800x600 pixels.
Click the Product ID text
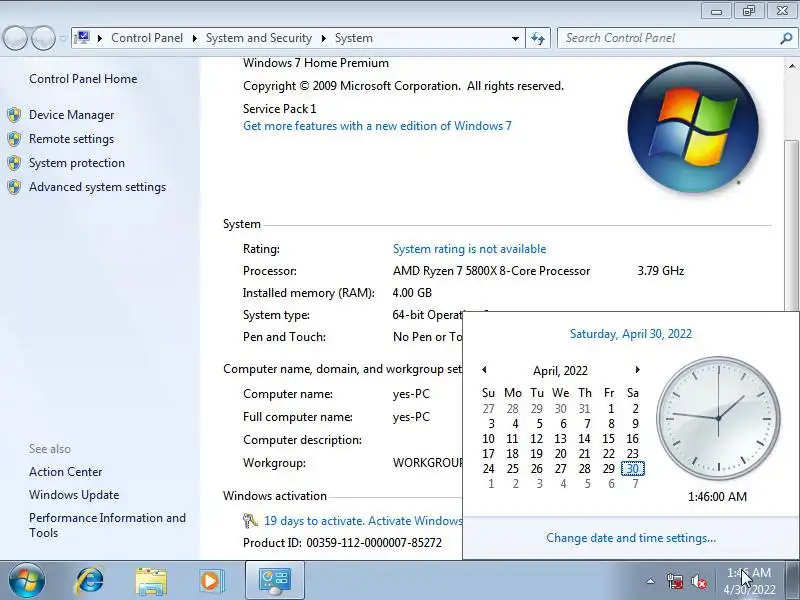(x=342, y=542)
